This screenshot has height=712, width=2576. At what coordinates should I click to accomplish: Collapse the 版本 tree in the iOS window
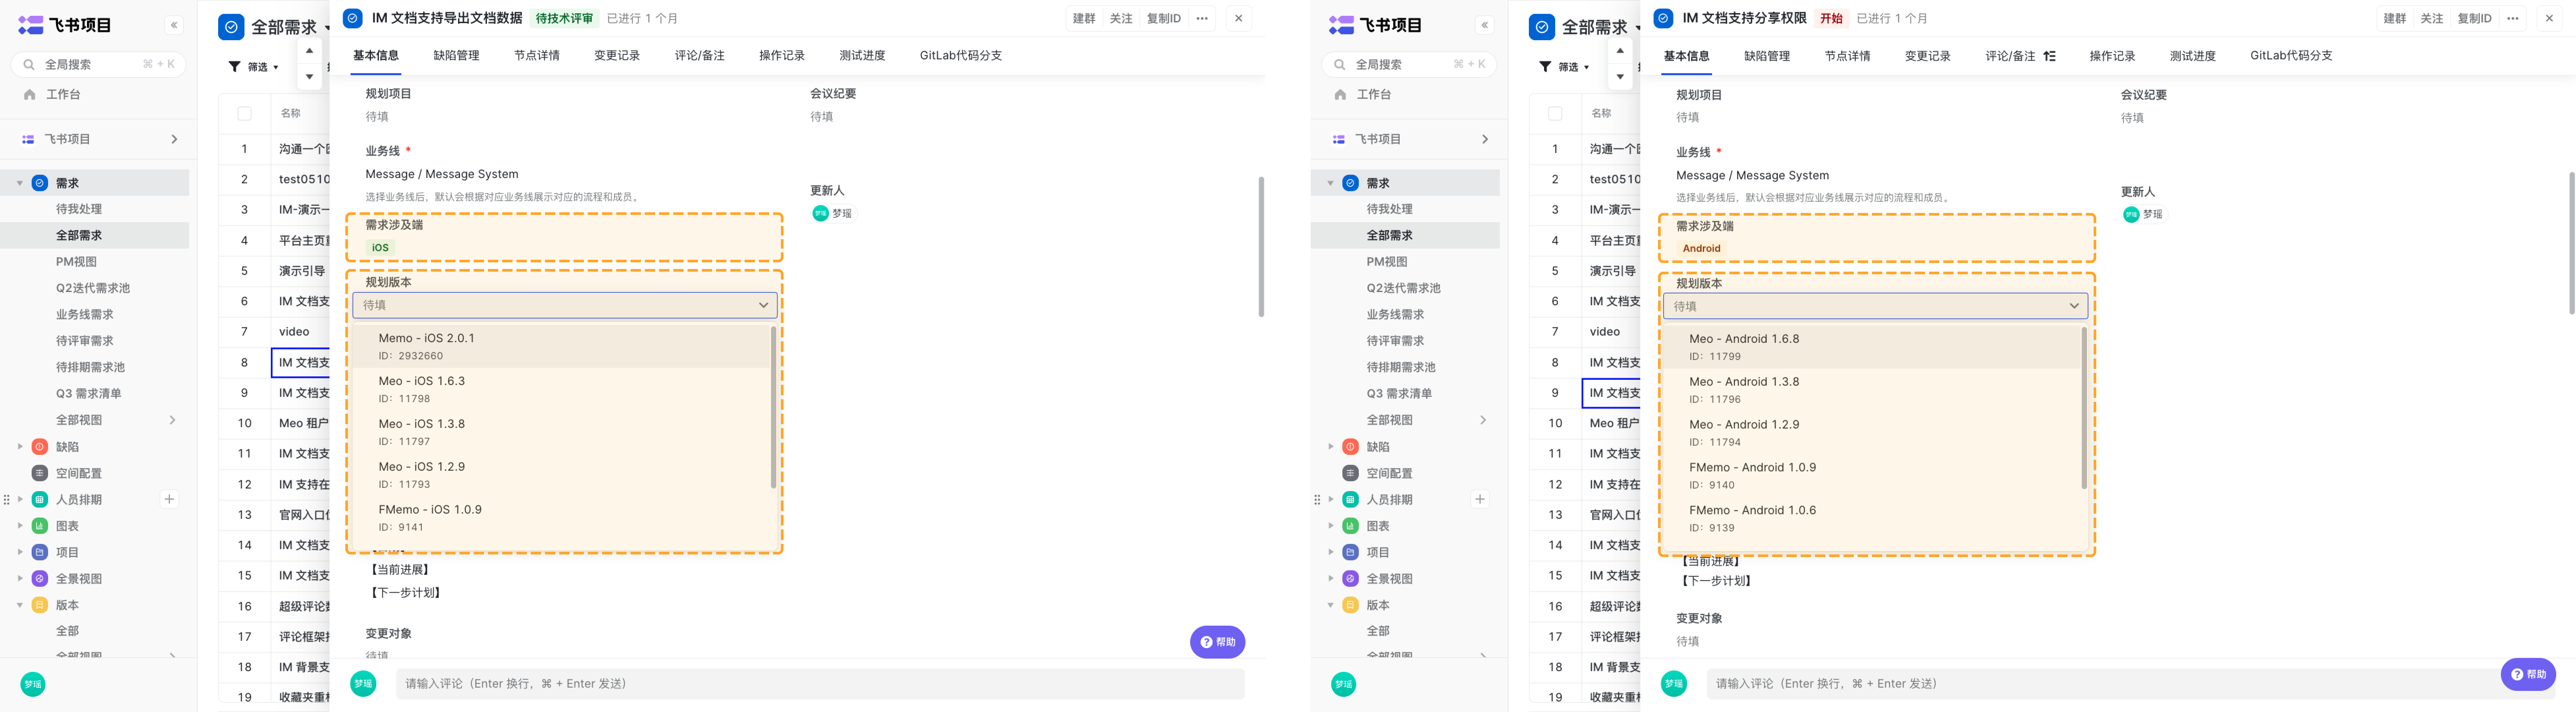20,605
